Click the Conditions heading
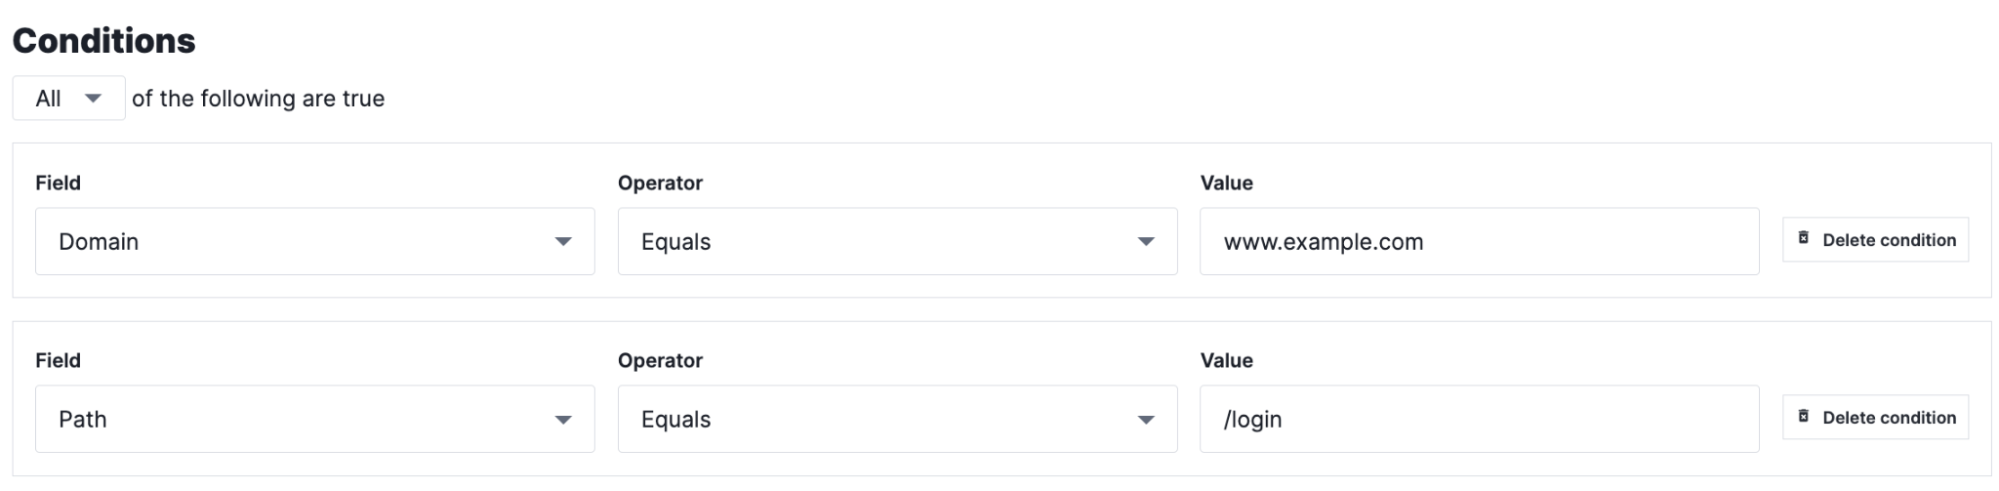This screenshot has height=491, width=1999. pos(104,41)
